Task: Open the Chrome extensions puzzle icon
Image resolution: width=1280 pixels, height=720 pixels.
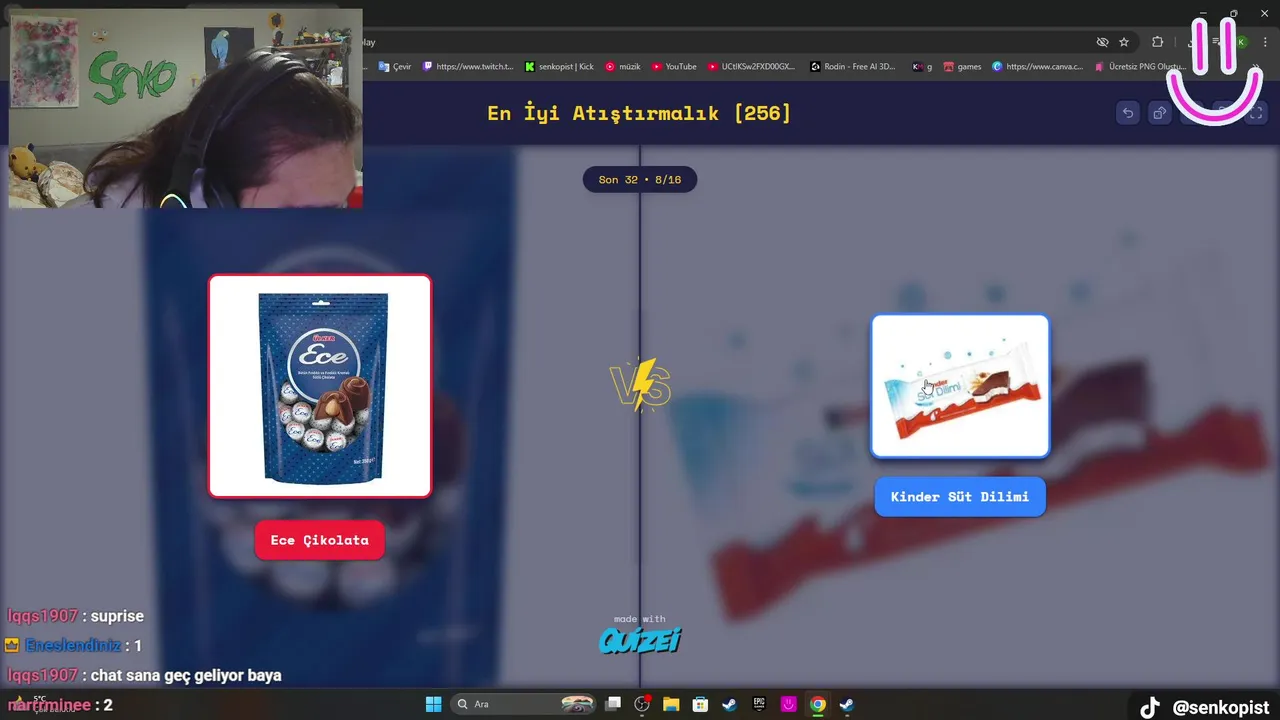Action: pyautogui.click(x=1157, y=42)
